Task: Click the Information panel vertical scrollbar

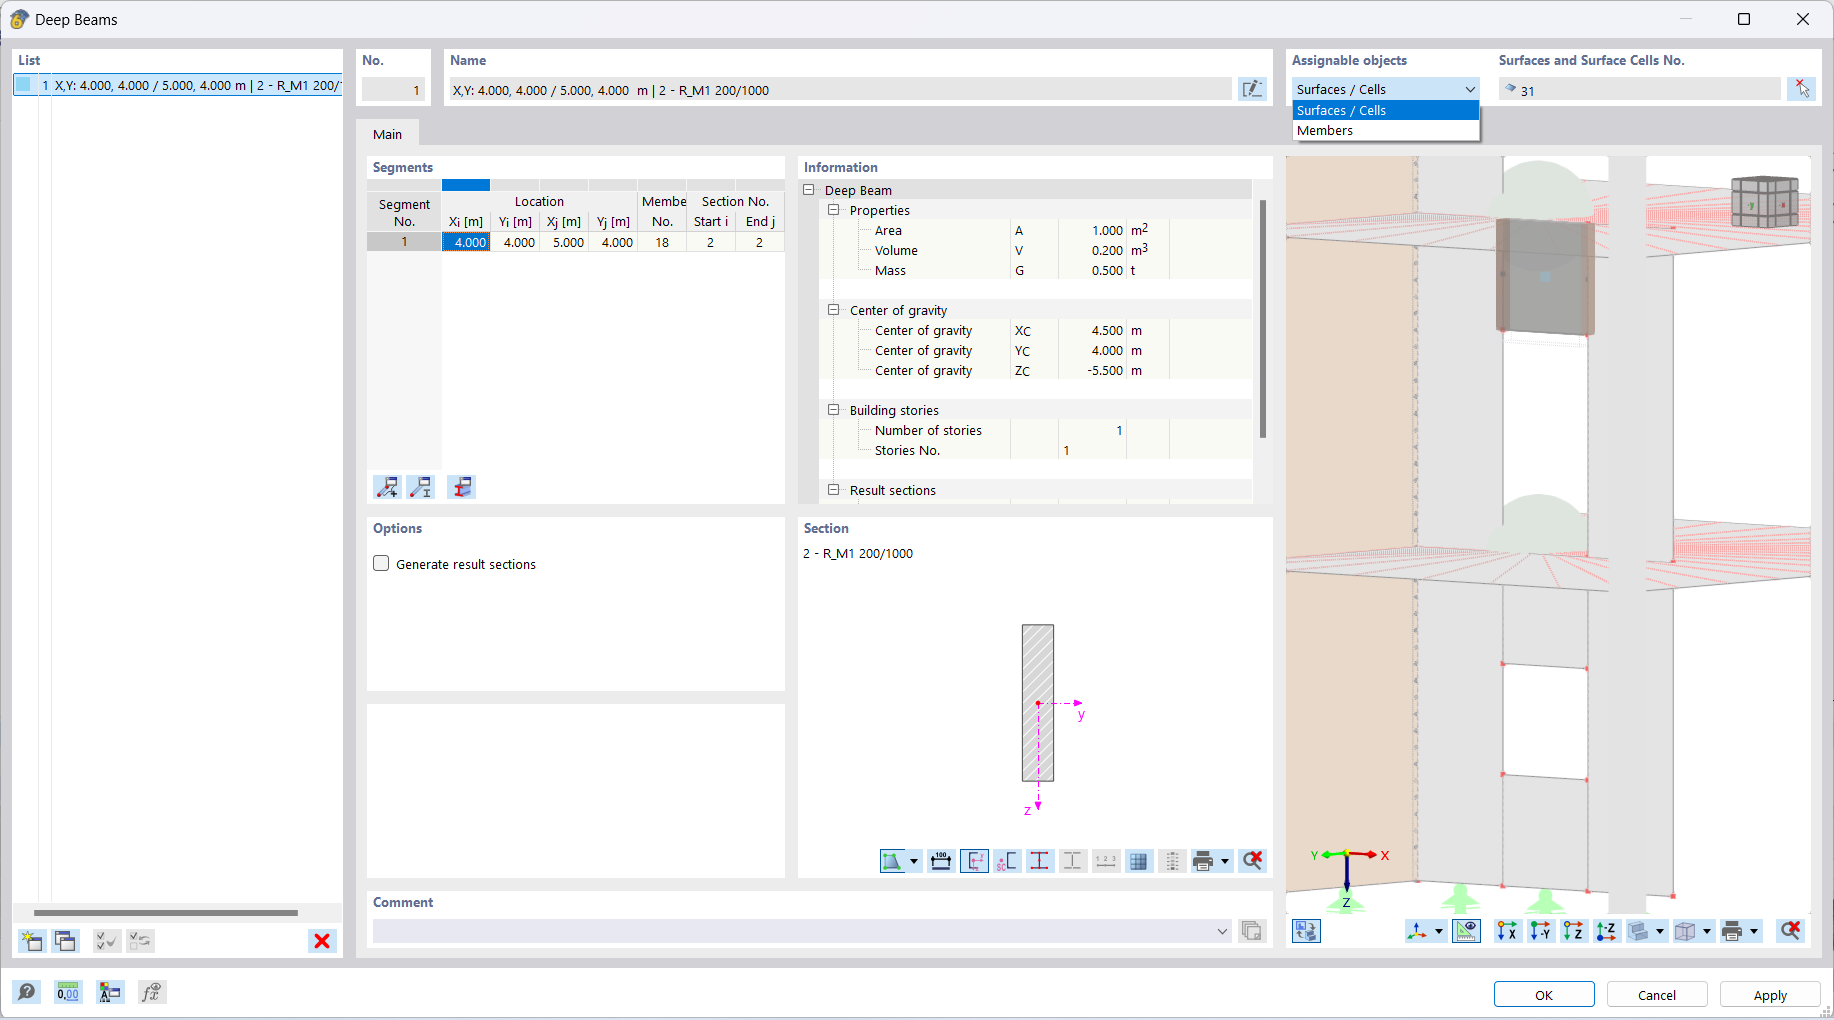Action: [x=1263, y=319]
